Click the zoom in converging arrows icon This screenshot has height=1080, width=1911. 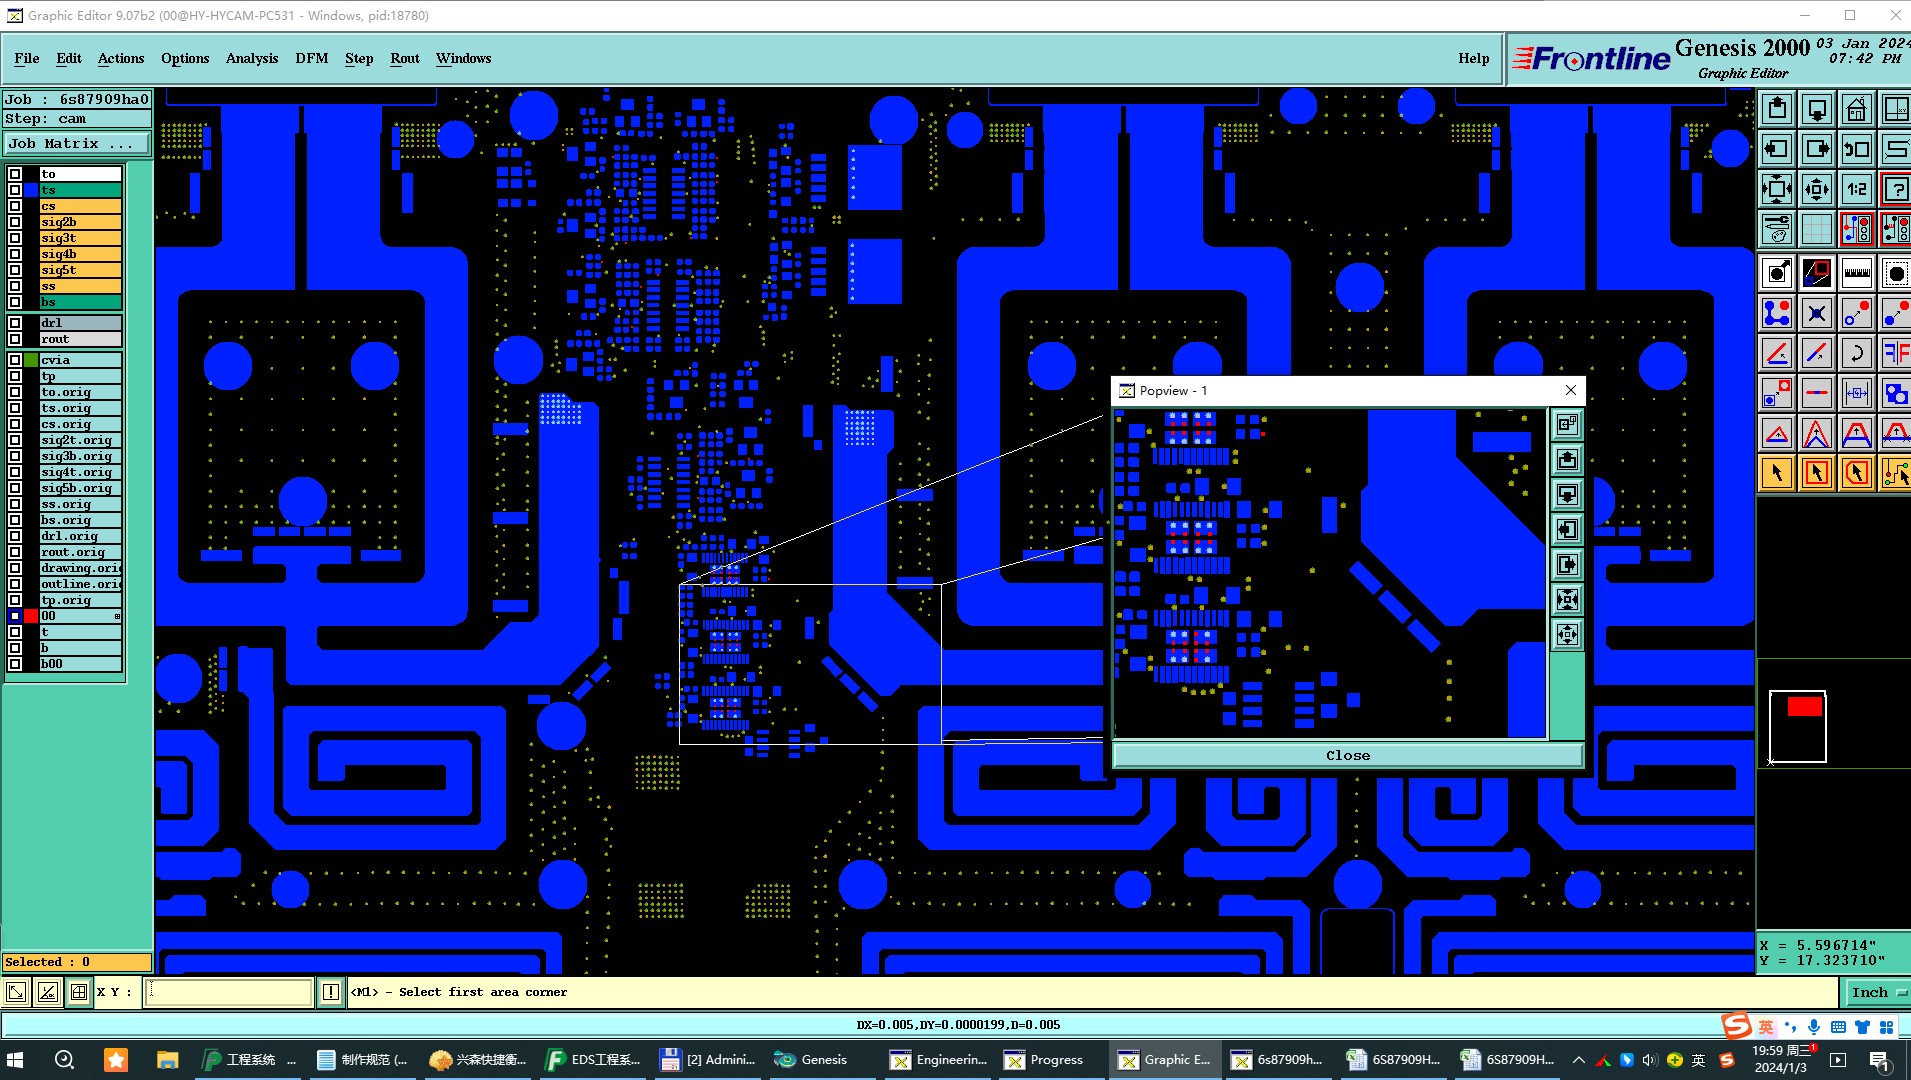[x=1777, y=189]
